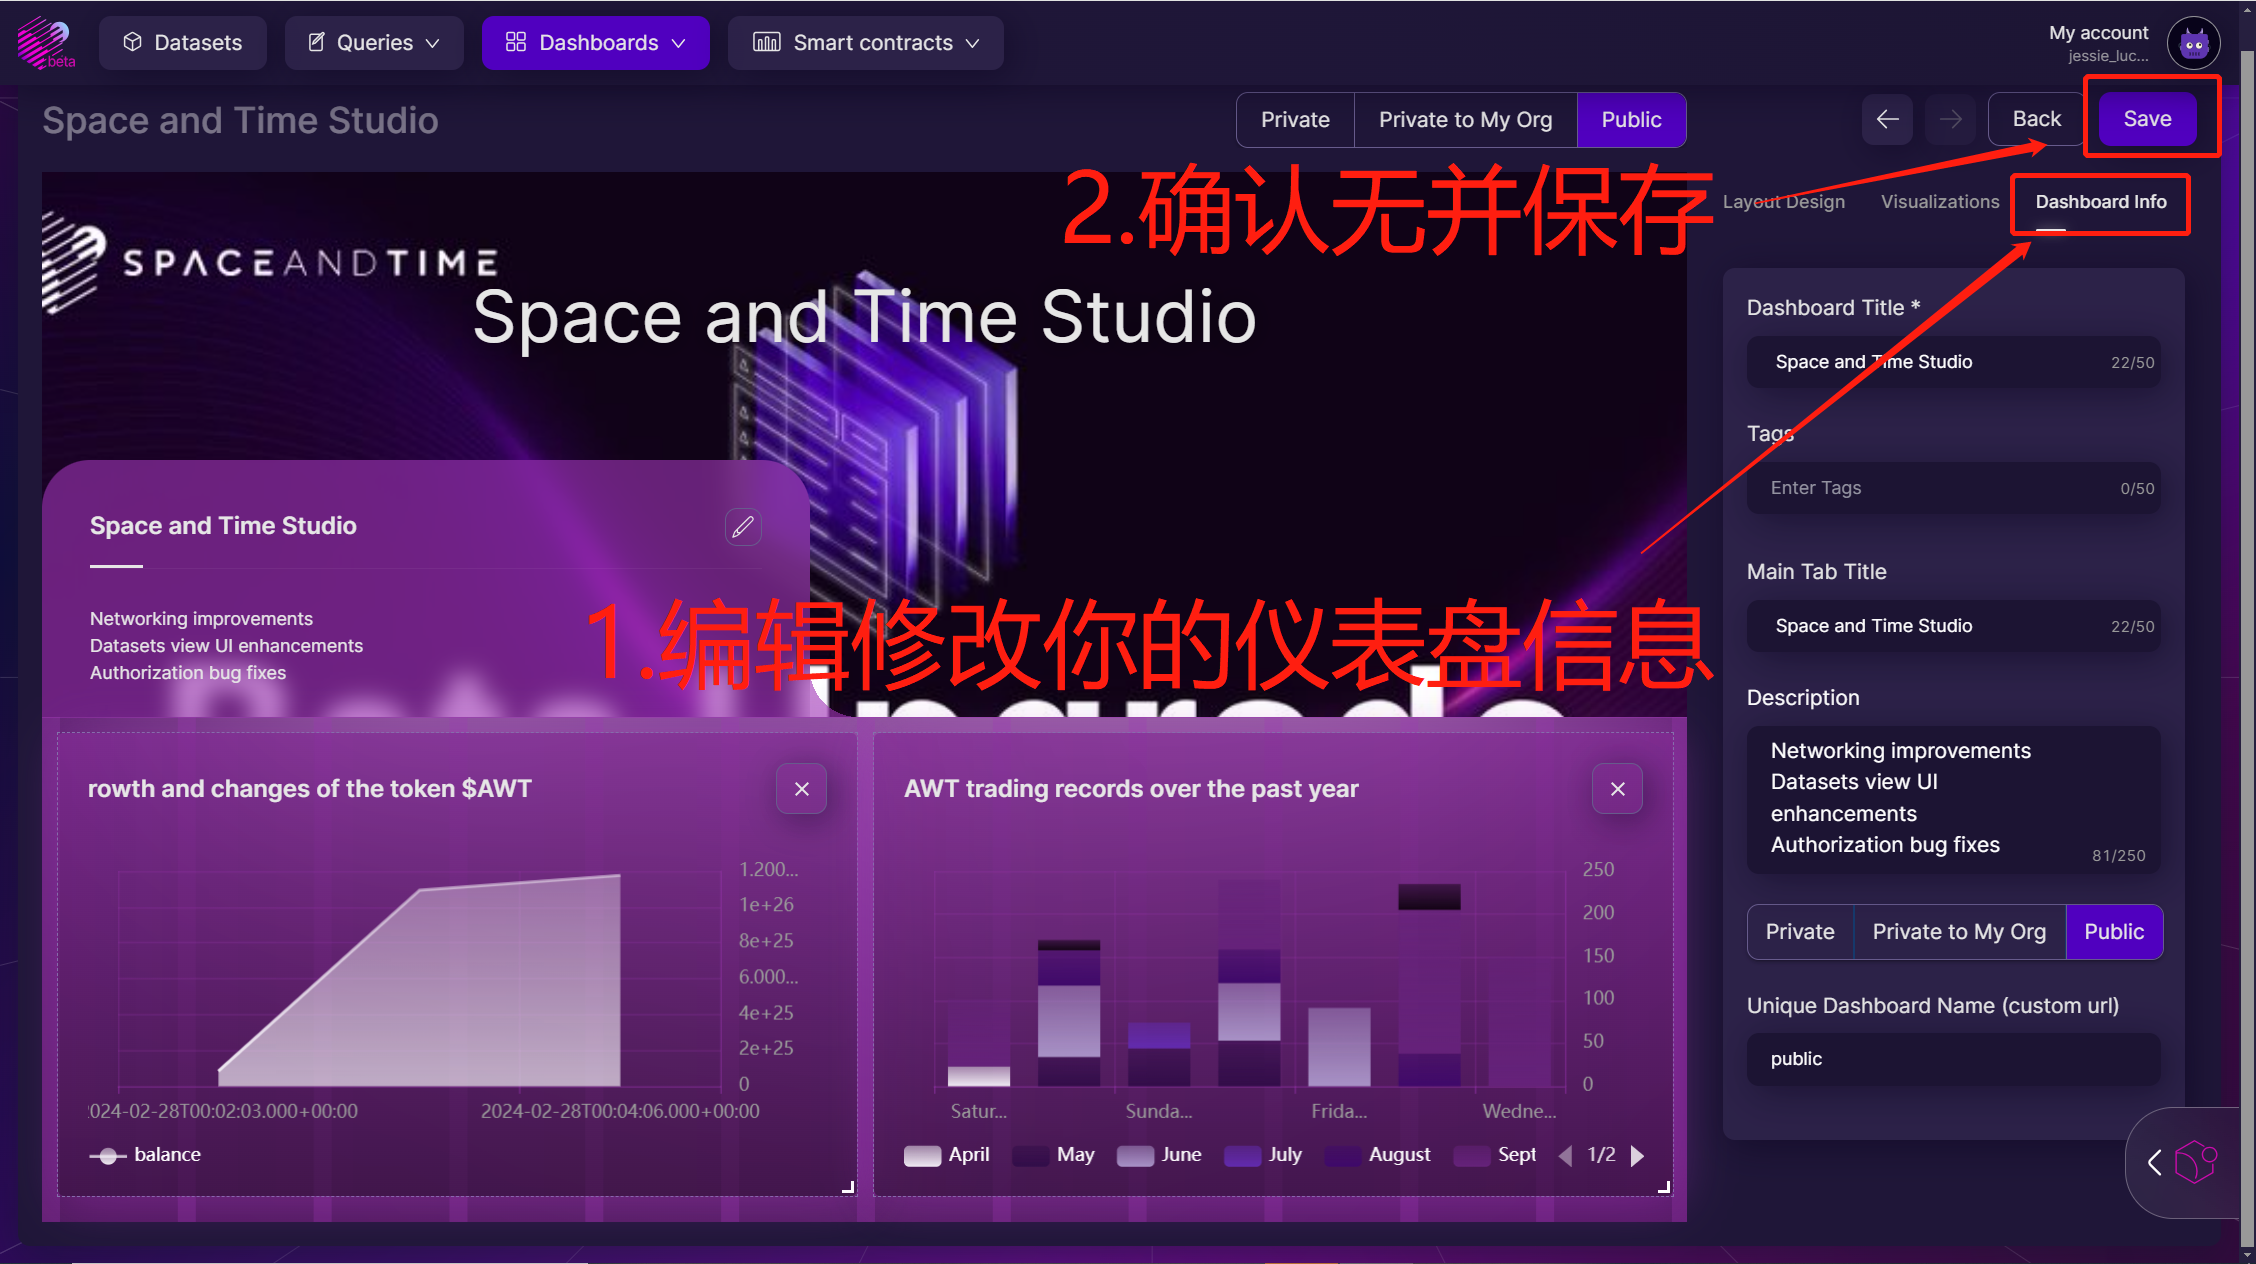Go to previous legend page arrow
The image size is (2256, 1264).
pos(1565,1156)
